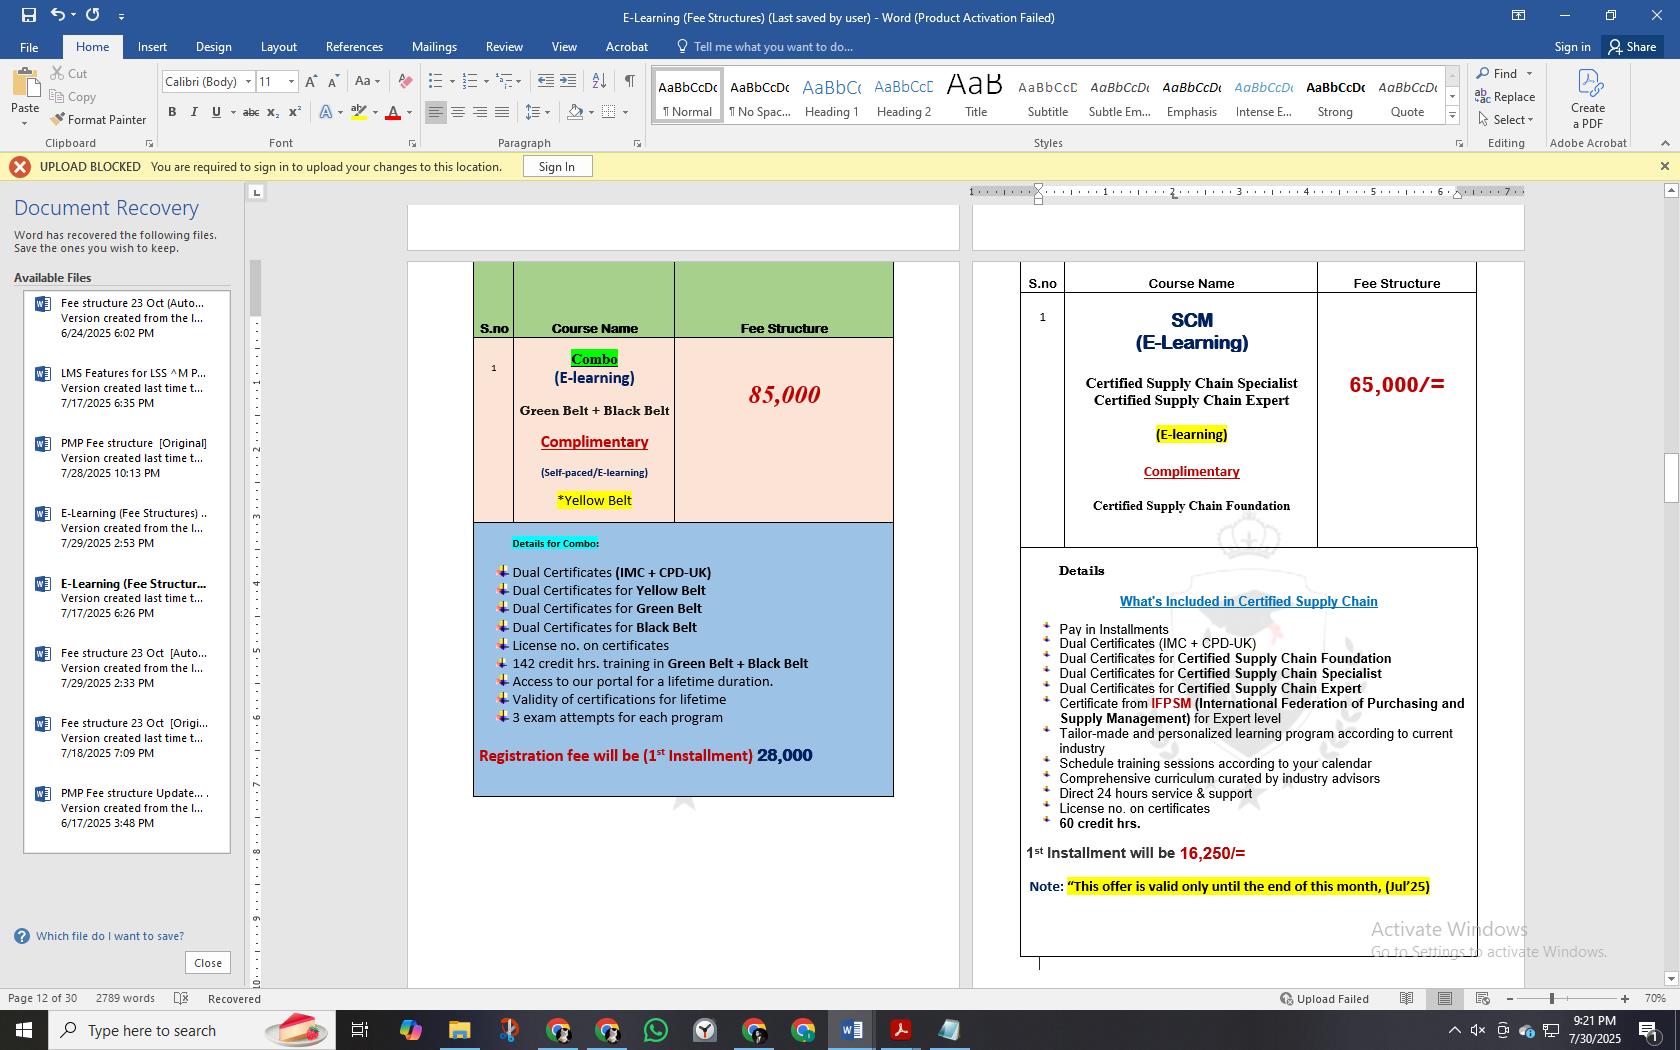Open Line and Paragraph Spacing dropdown
This screenshot has height=1050, width=1680.
(x=537, y=112)
